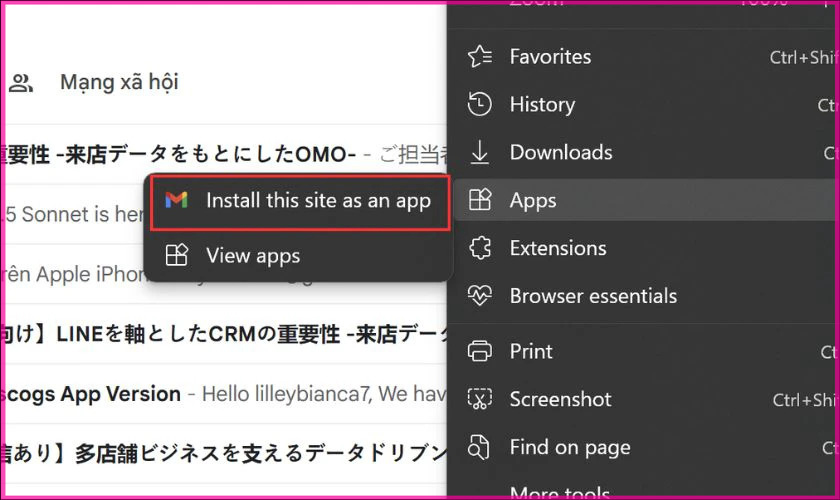Open the email about Sonnet
The height and width of the screenshot is (500, 840).
pyautogui.click(x=75, y=214)
